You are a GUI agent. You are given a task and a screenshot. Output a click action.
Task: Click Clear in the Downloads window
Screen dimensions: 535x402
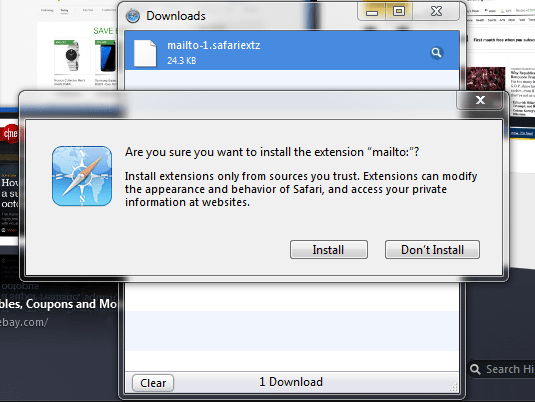153,383
